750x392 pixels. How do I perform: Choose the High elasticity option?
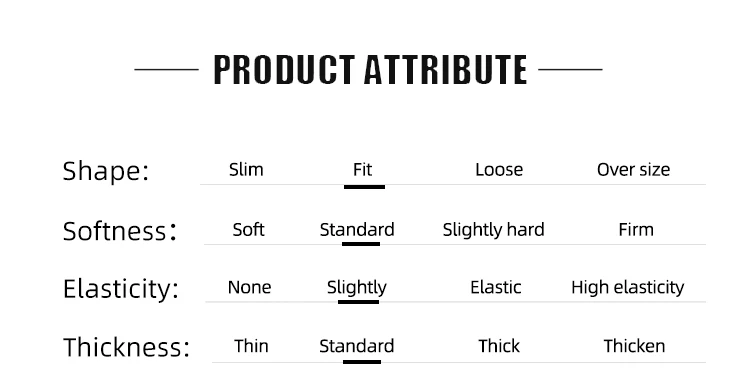click(628, 288)
